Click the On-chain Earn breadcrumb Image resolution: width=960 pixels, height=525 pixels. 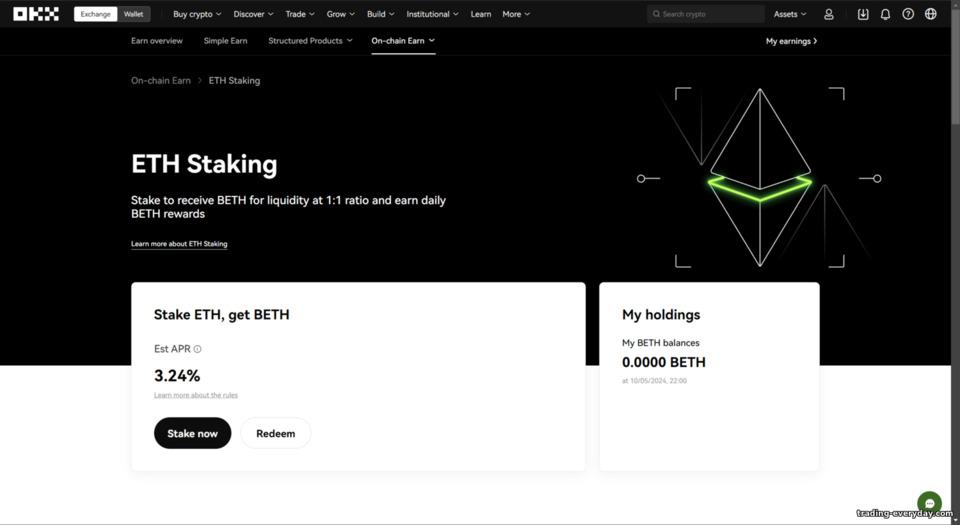(161, 81)
